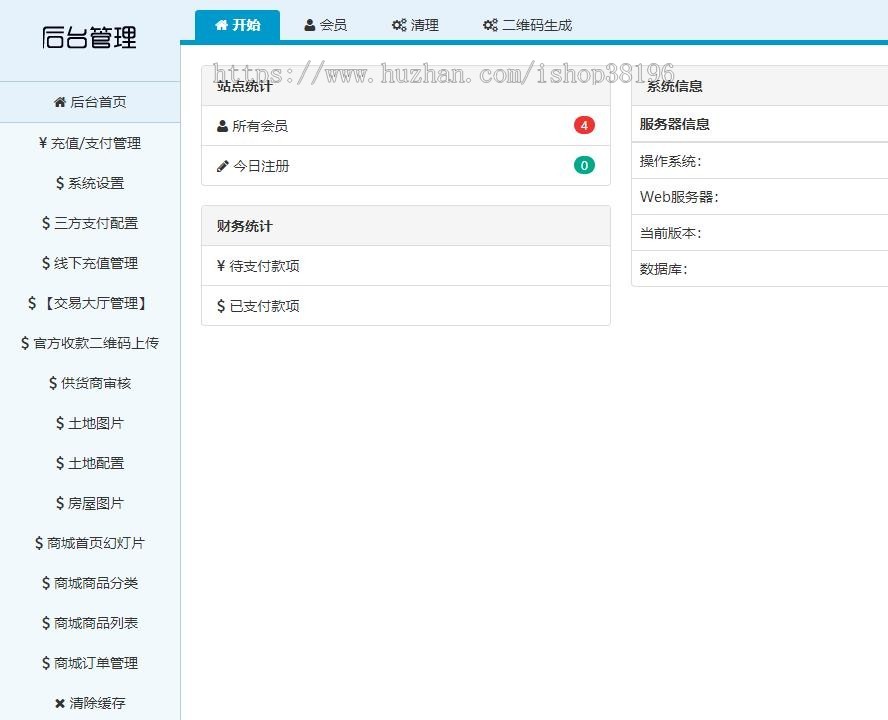Click the yen icon beside 充值/支付管理
The height and width of the screenshot is (720, 888).
(x=43, y=143)
